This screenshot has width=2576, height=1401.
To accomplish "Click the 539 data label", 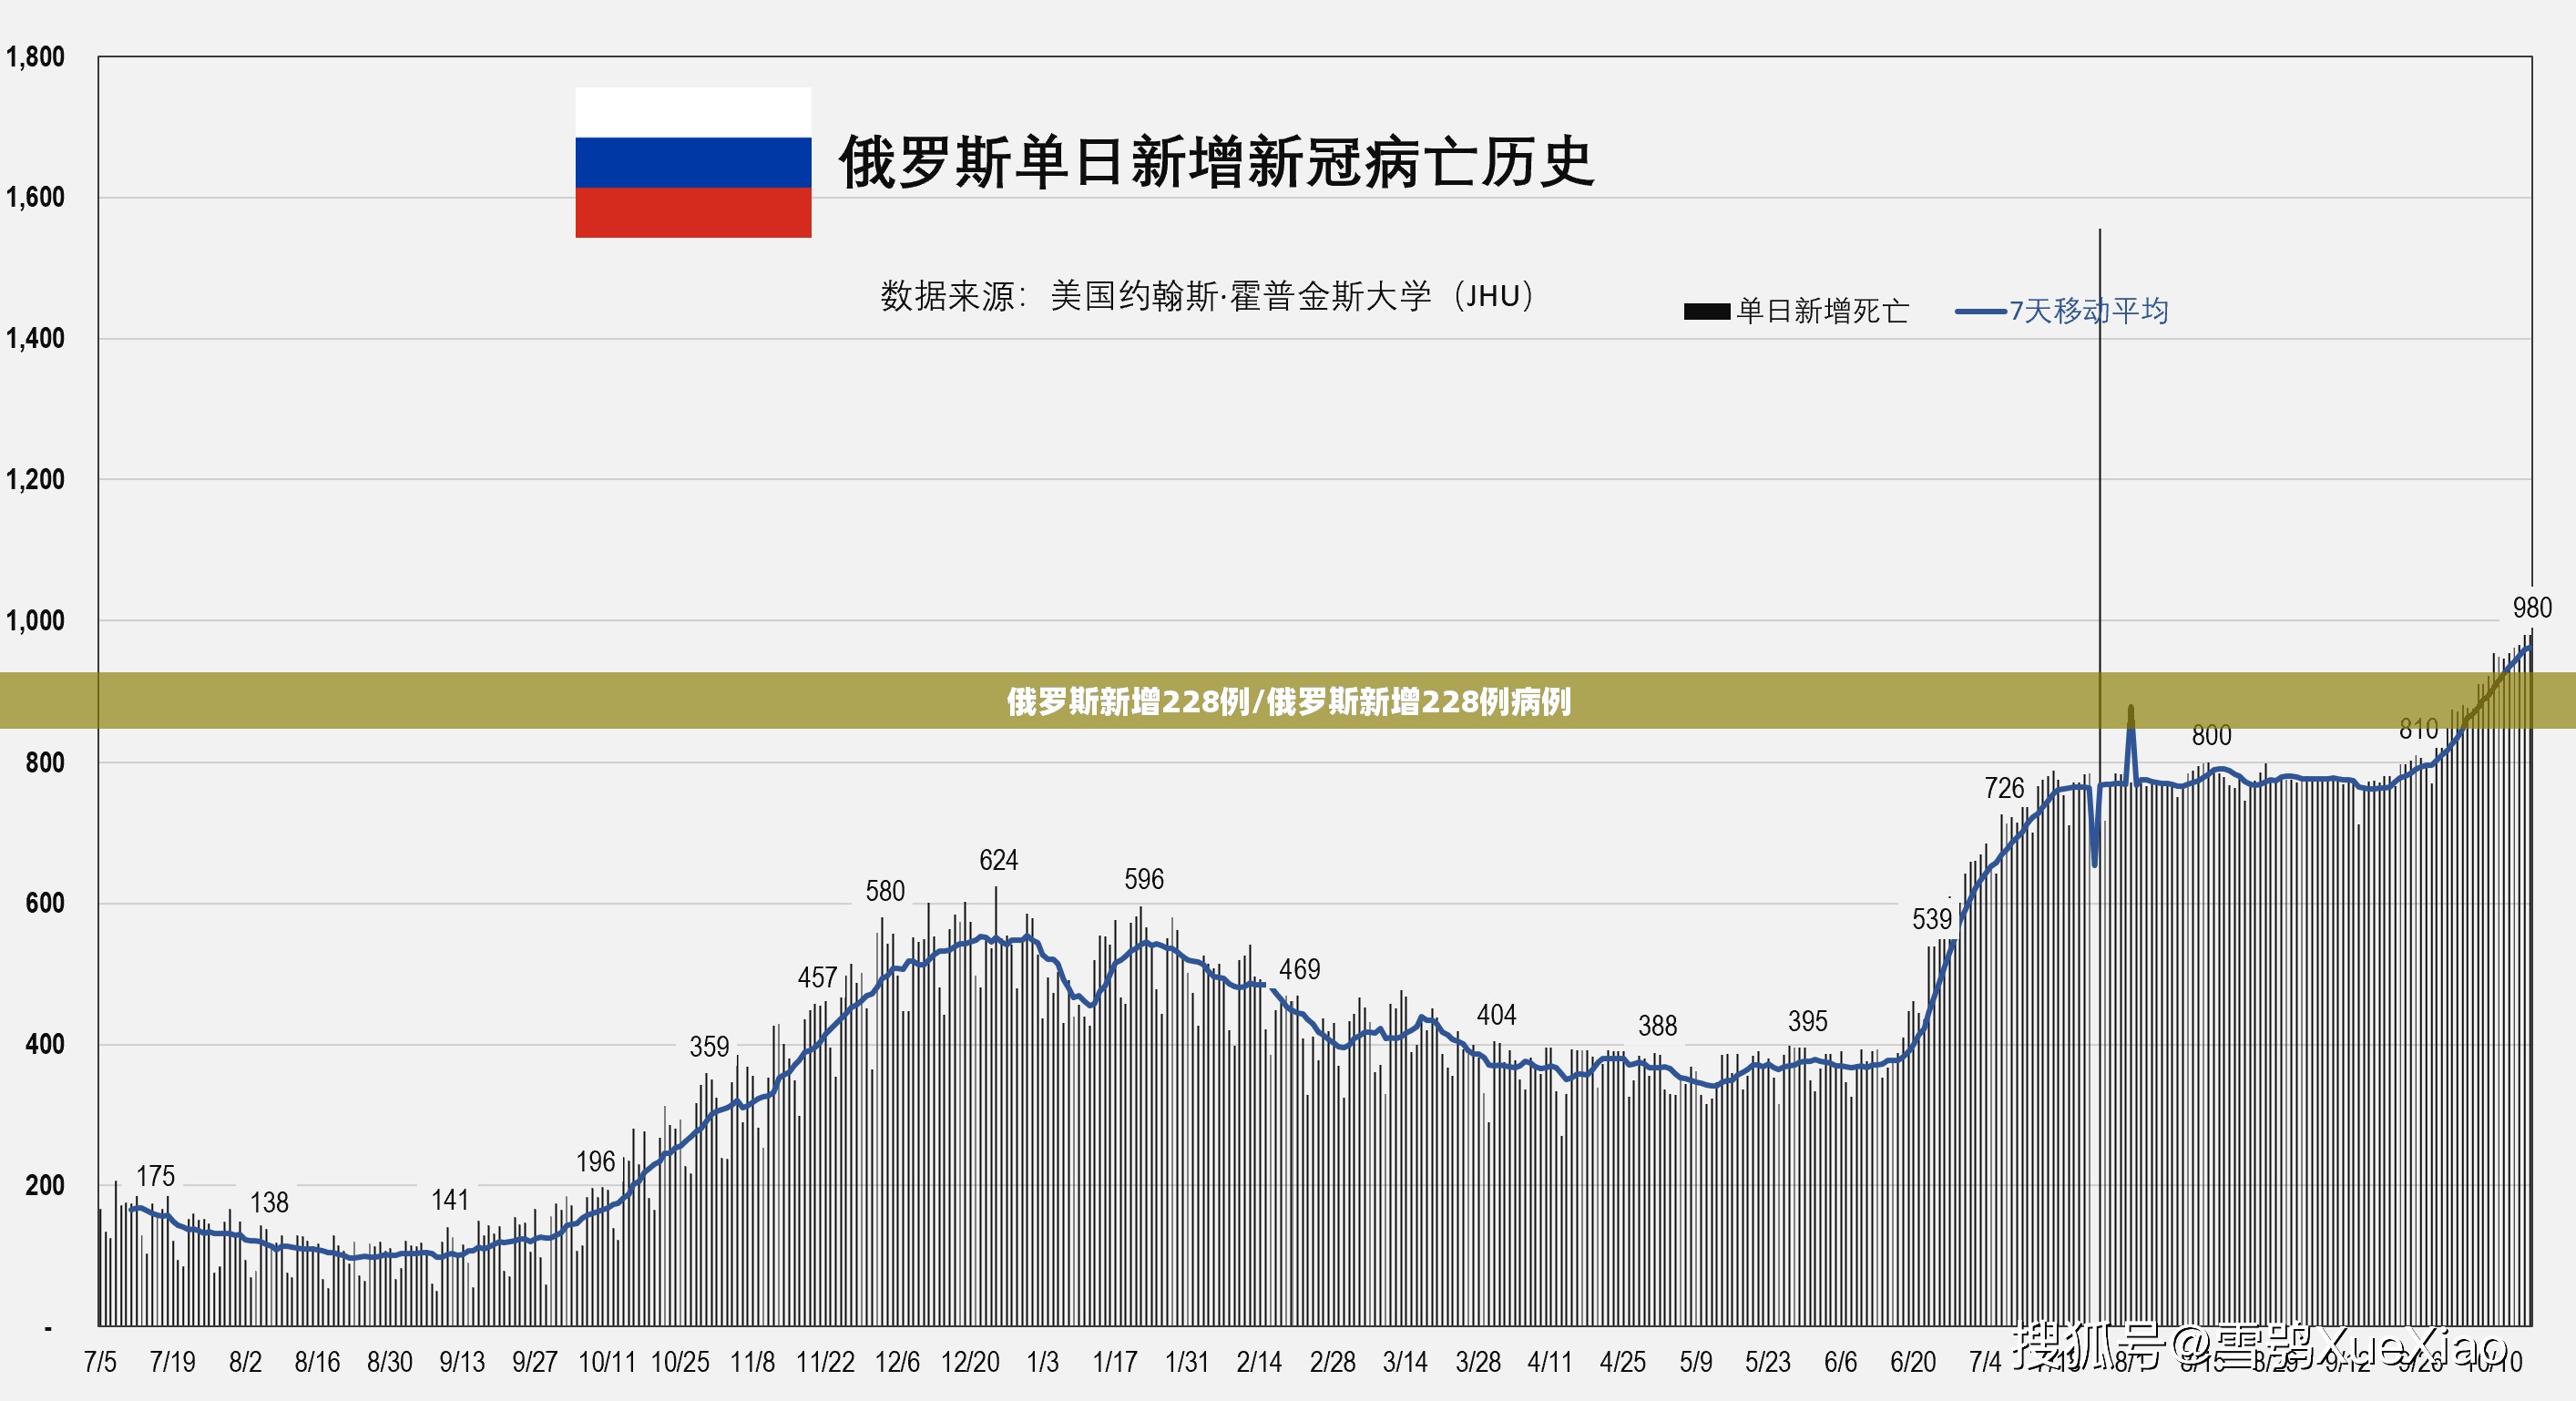I will (x=1932, y=919).
